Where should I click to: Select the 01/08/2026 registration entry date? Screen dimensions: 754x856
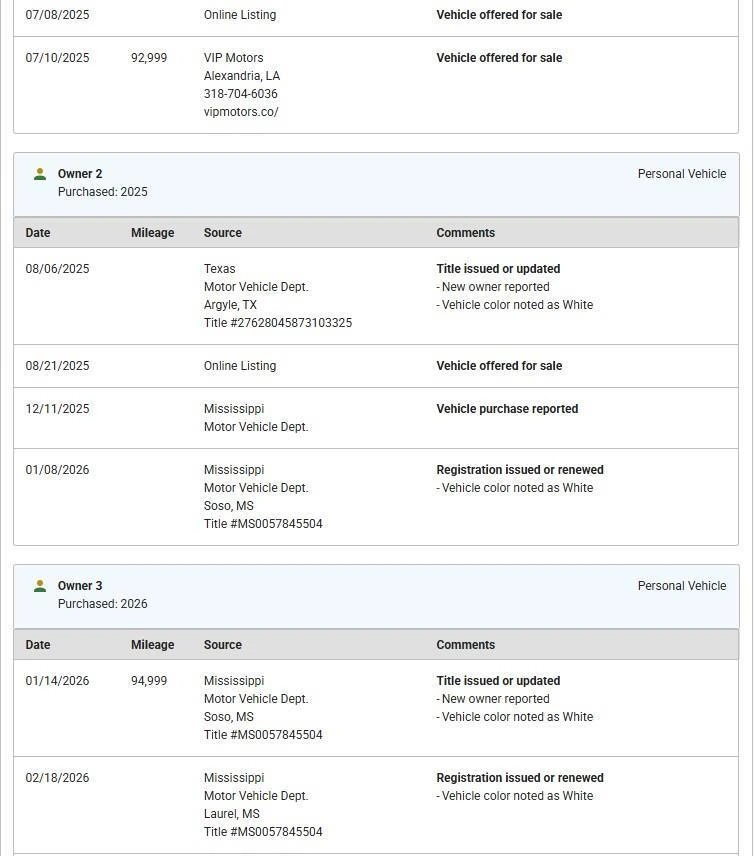57,470
